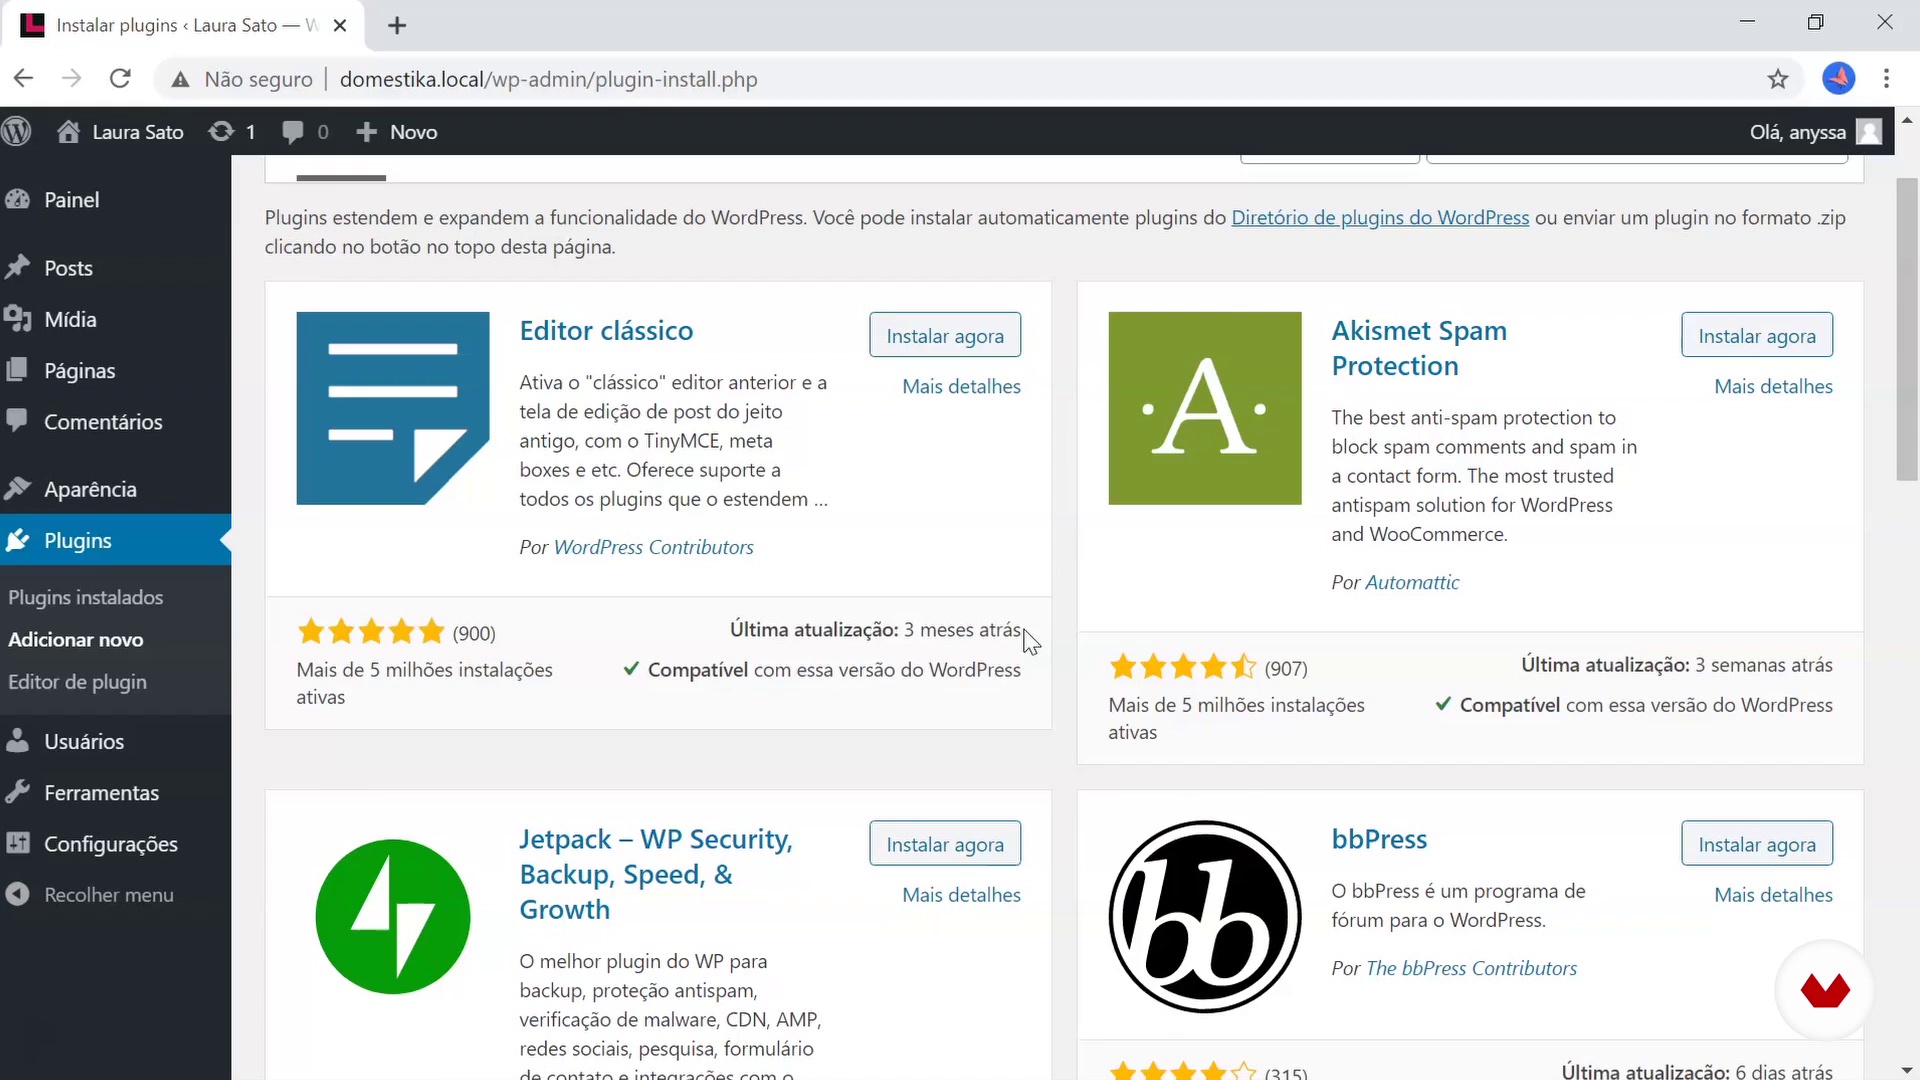Open a new browser tab

point(397,26)
